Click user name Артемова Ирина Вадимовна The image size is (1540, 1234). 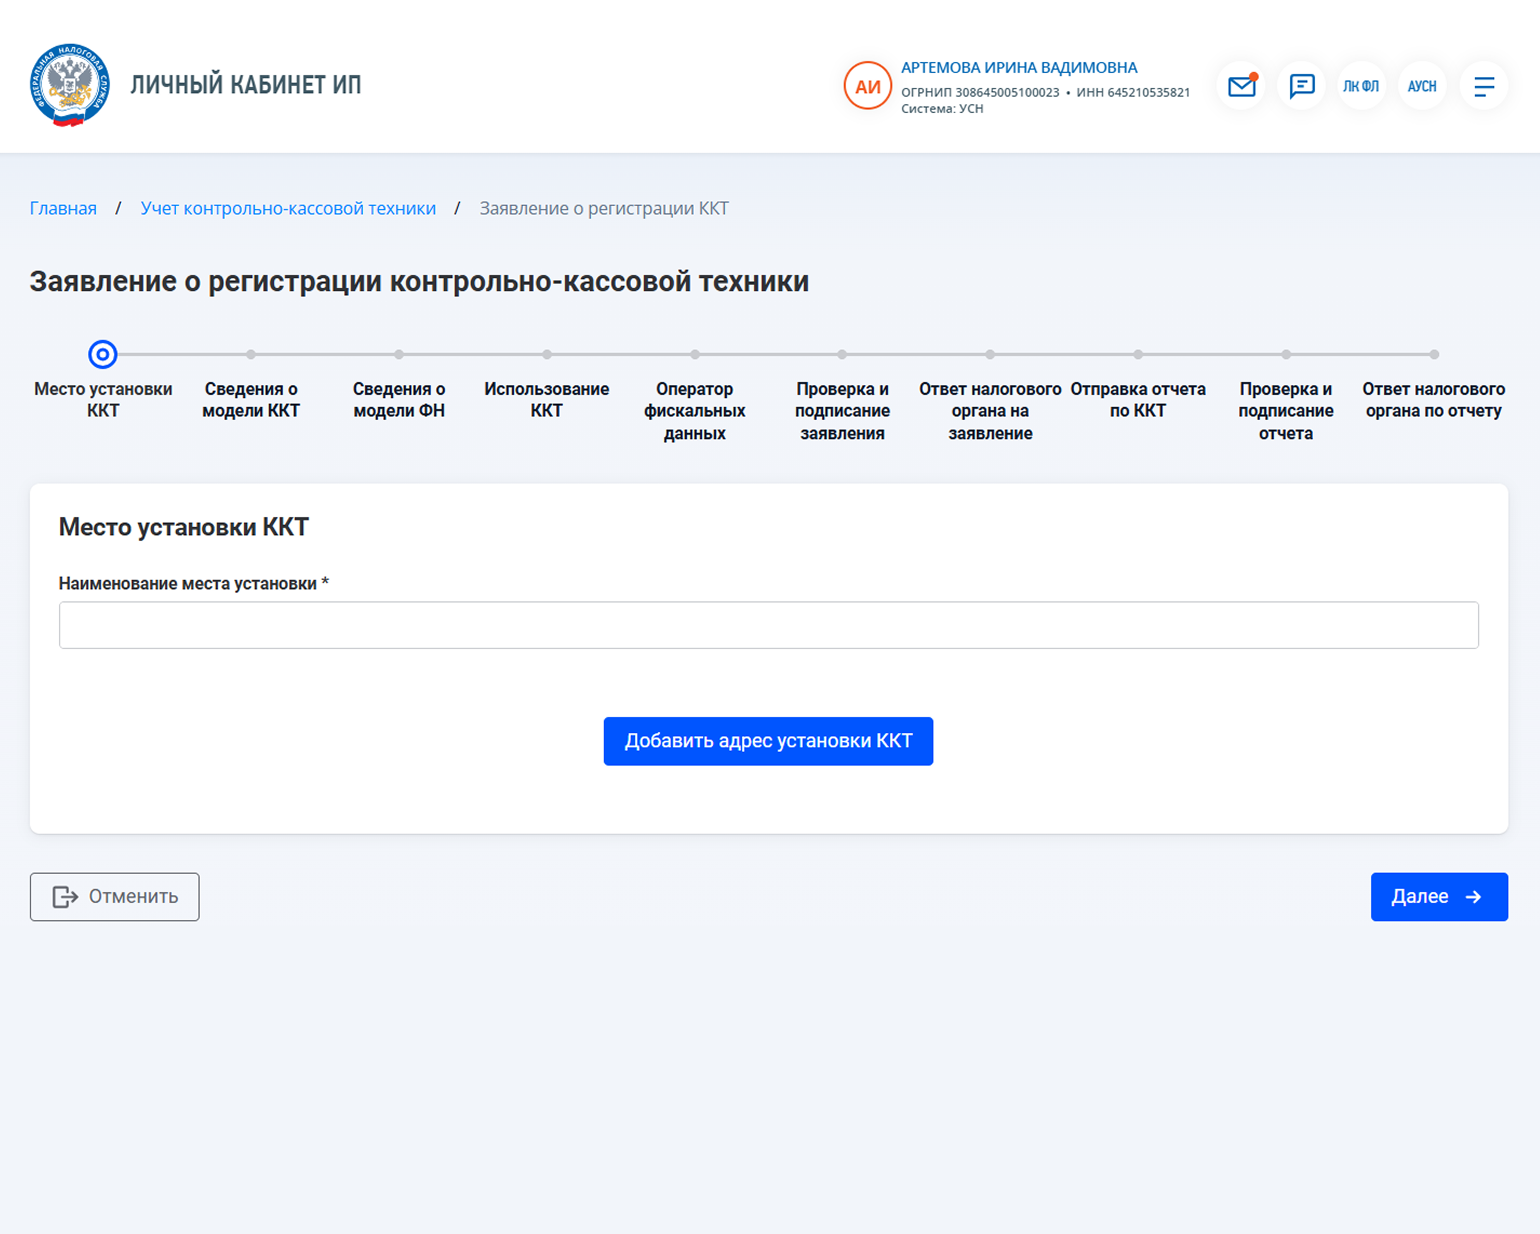(x=1018, y=68)
